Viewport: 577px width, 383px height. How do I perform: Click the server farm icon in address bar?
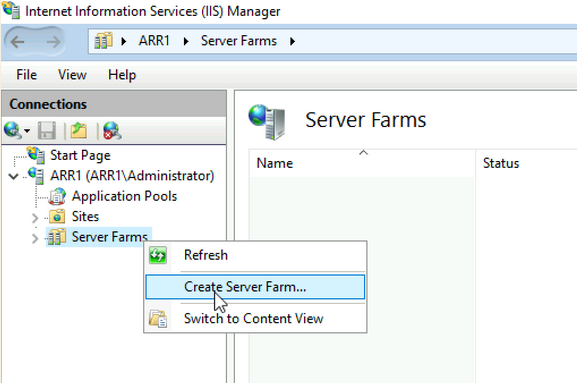(x=103, y=41)
